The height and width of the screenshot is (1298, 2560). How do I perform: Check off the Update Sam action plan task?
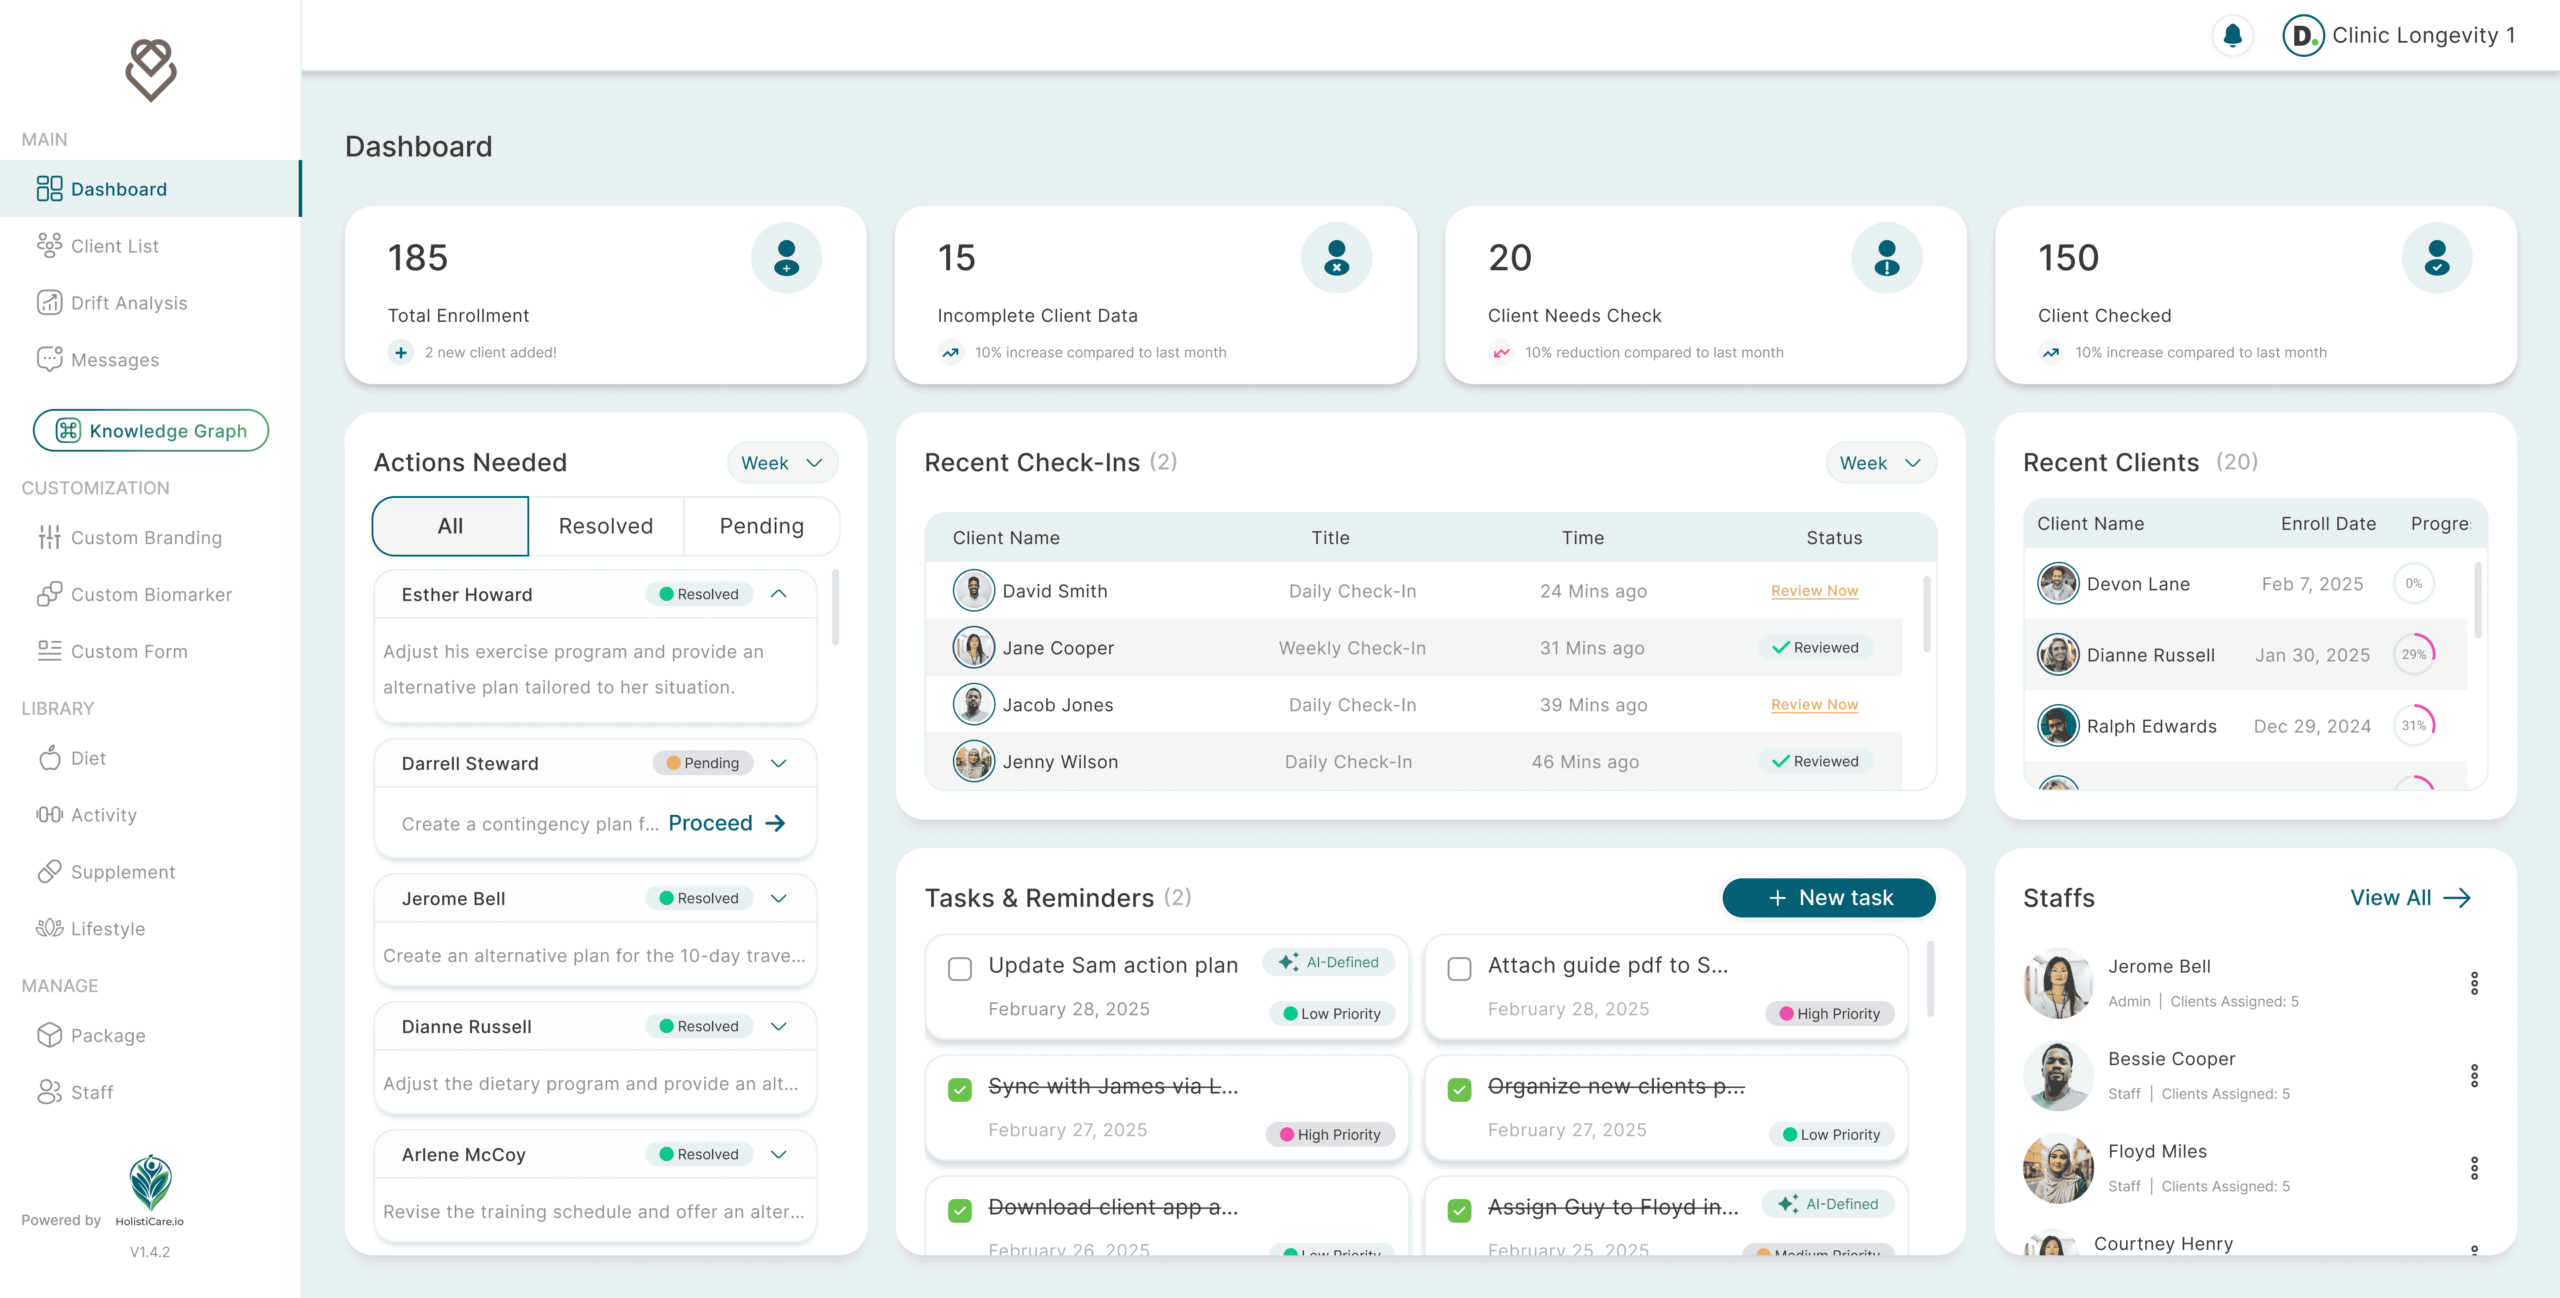959,968
